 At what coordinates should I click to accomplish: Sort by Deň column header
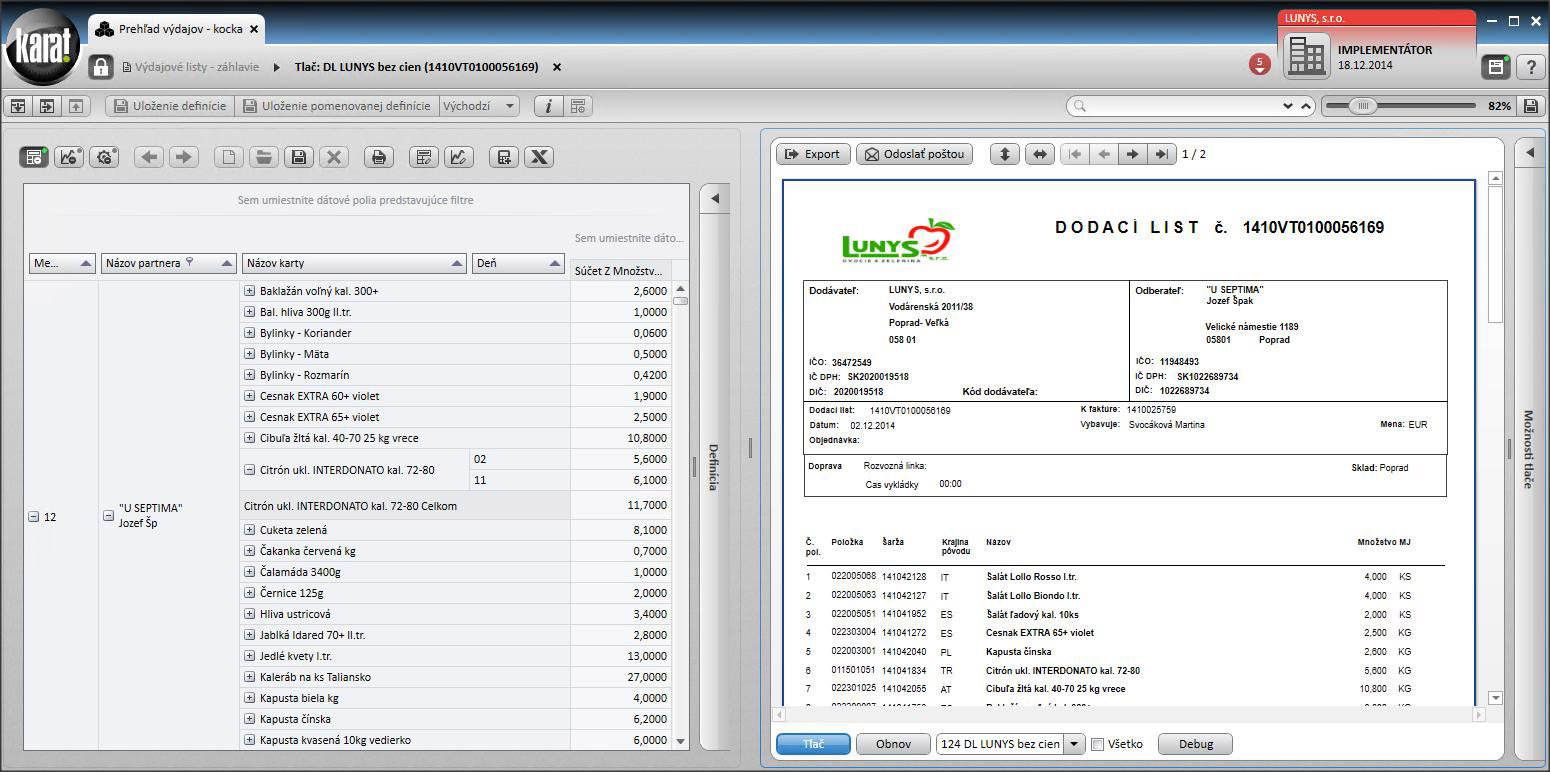click(518, 263)
